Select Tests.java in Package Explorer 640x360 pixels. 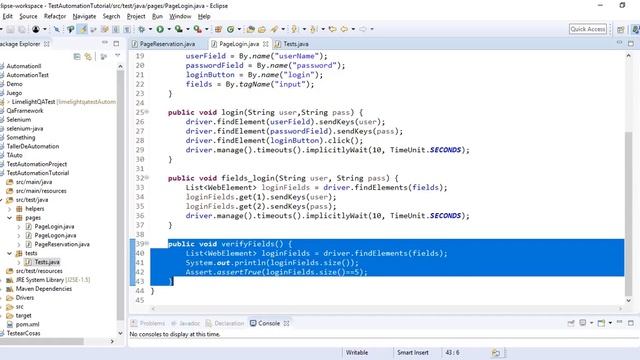coord(47,262)
